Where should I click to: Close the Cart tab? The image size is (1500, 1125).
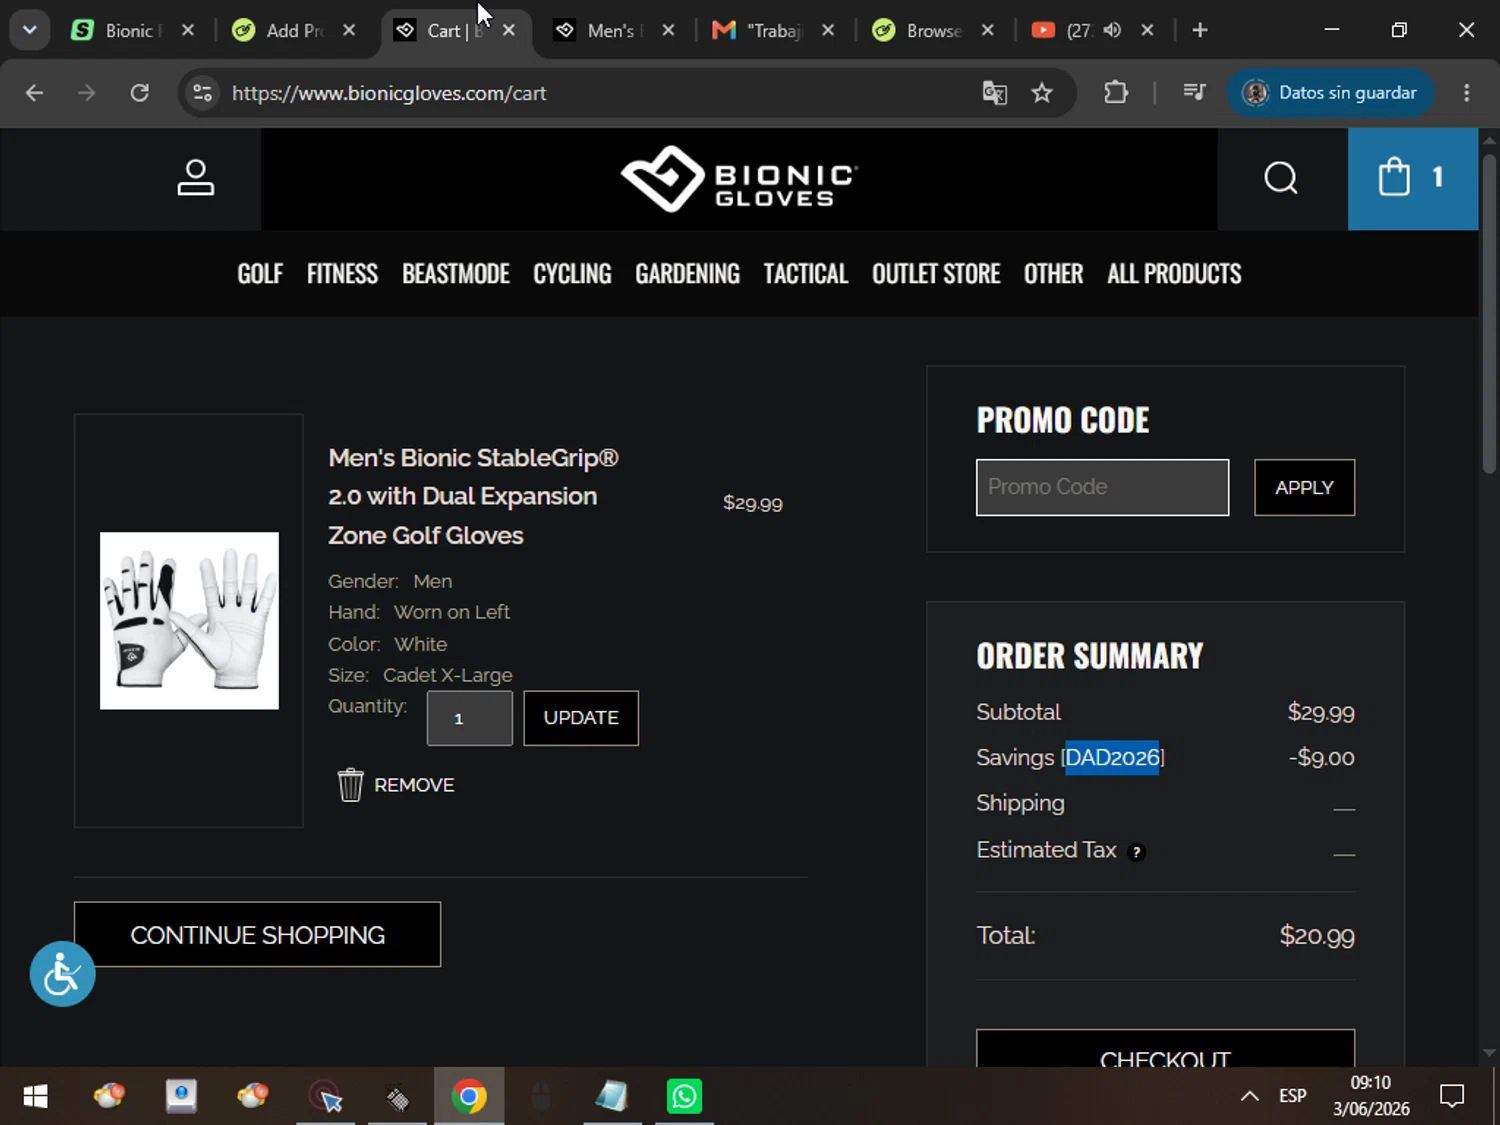tap(509, 30)
